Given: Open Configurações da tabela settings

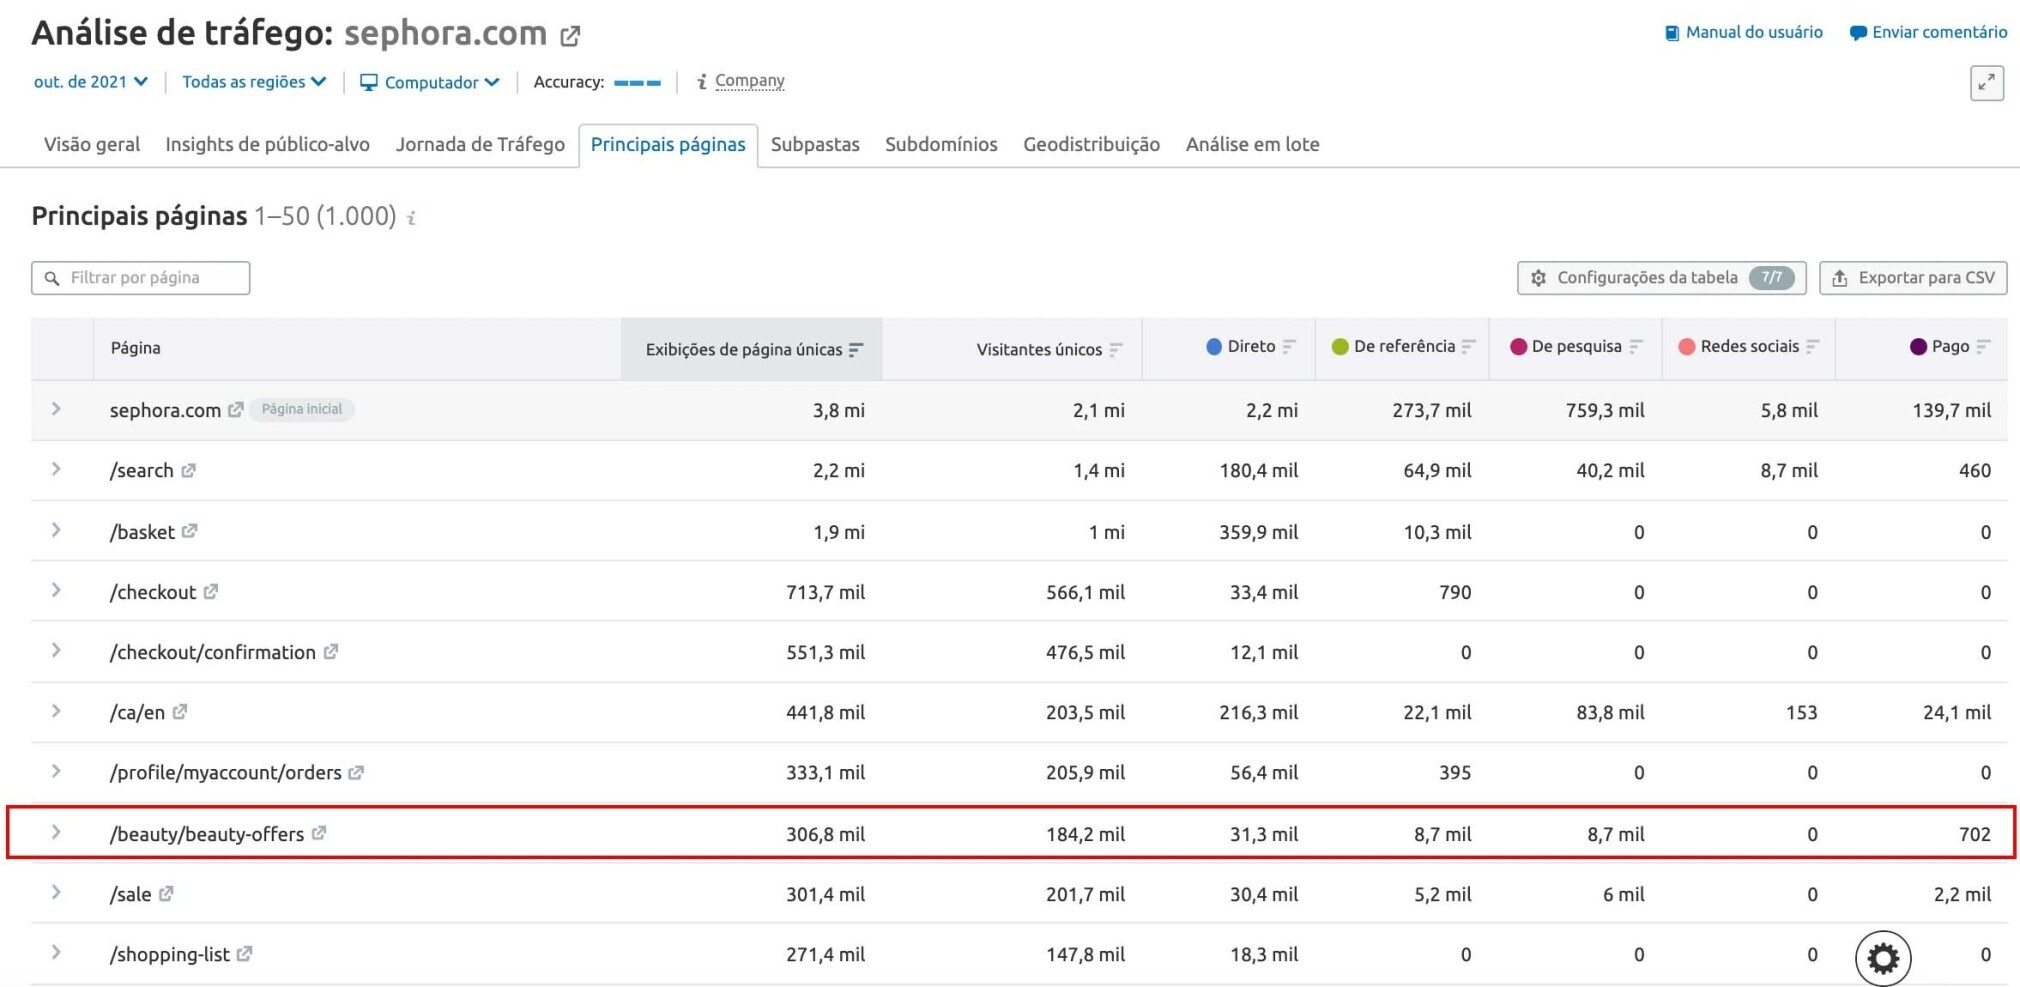Looking at the screenshot, I should (x=1661, y=277).
